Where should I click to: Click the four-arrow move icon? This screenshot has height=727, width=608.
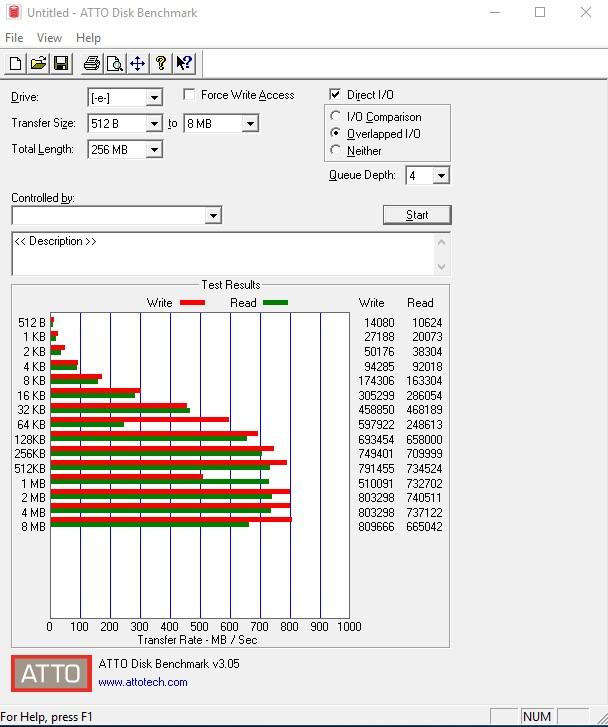point(138,63)
